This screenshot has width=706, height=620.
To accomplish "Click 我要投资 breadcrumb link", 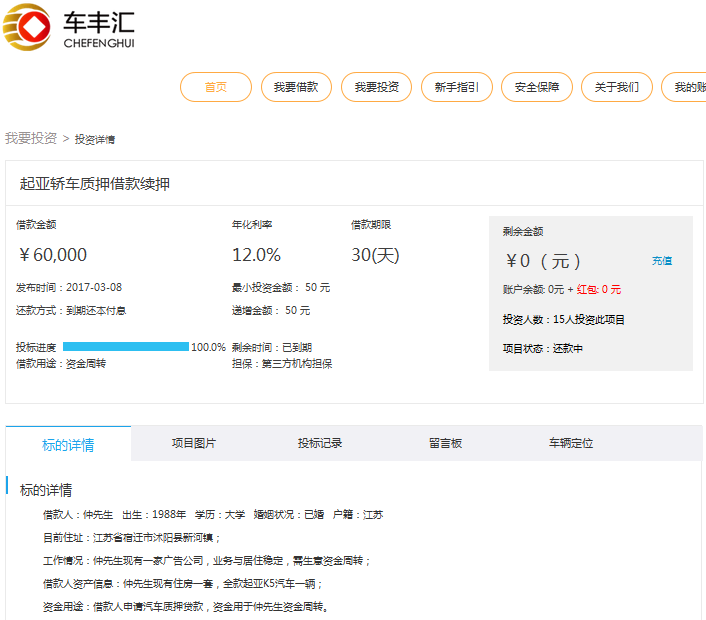I will point(31,138).
